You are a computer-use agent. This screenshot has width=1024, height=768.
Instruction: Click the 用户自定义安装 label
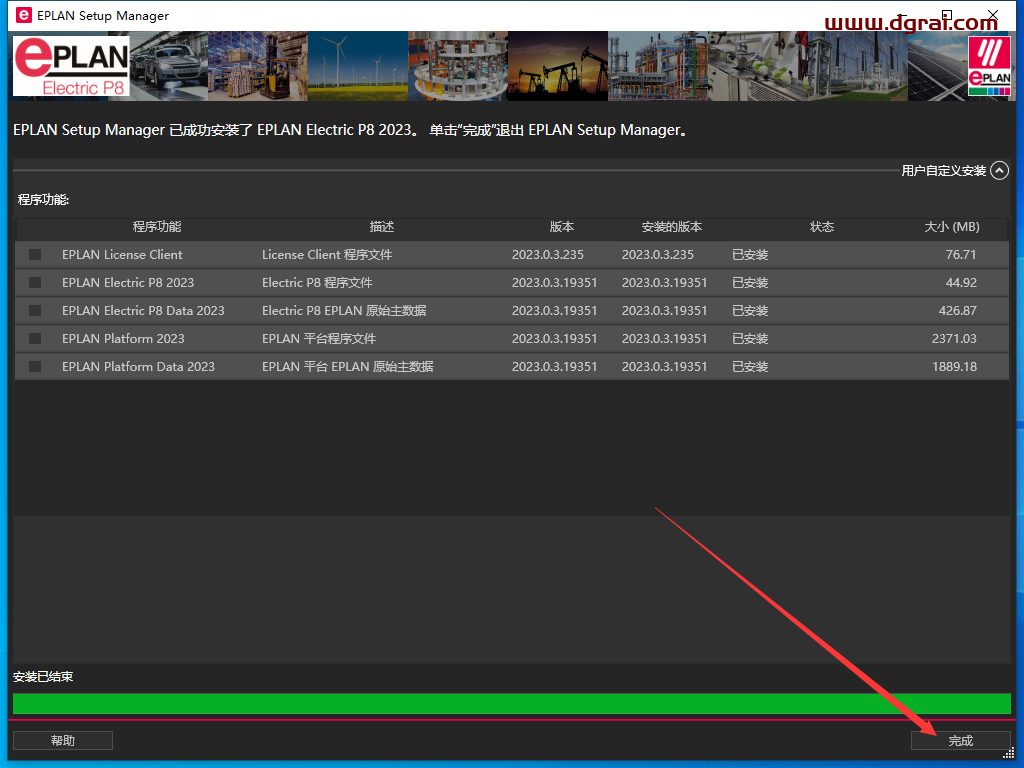click(944, 170)
